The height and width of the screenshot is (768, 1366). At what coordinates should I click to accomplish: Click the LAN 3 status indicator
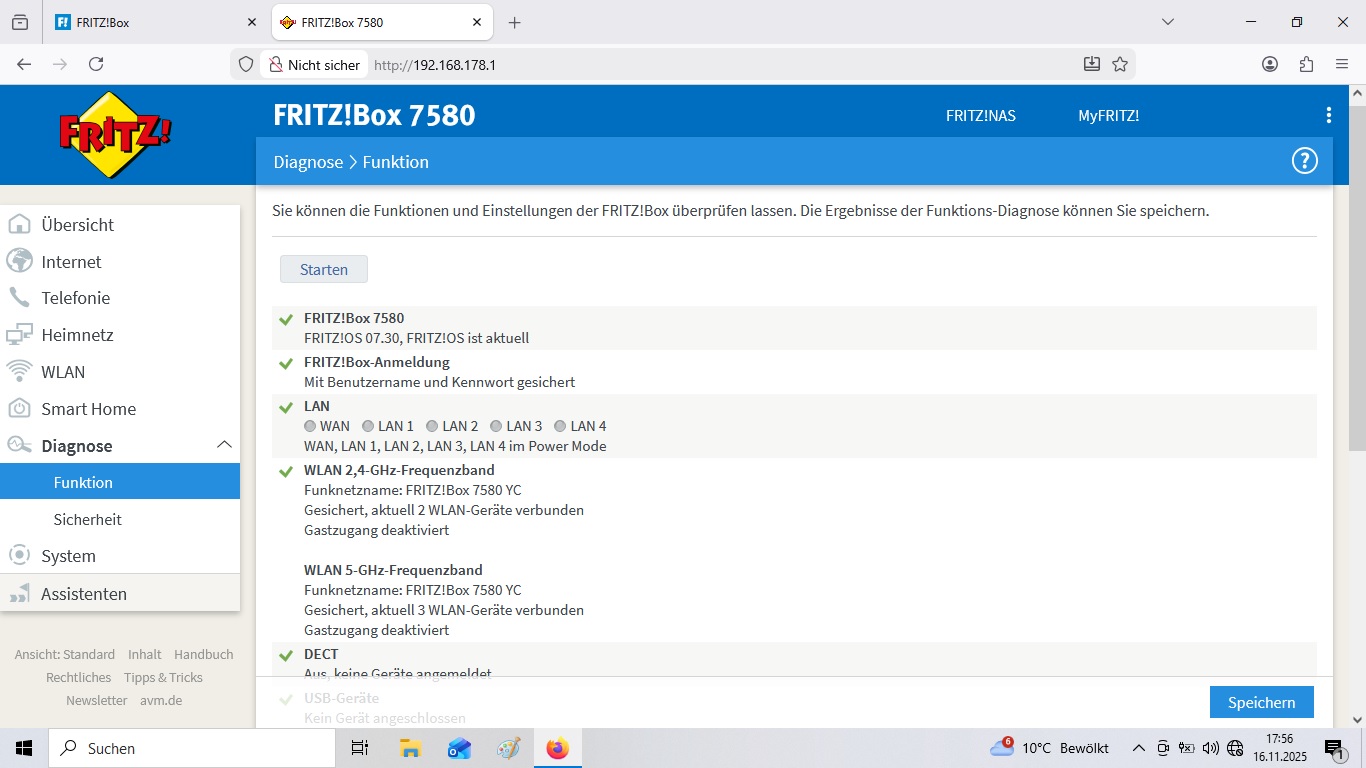tap(496, 426)
